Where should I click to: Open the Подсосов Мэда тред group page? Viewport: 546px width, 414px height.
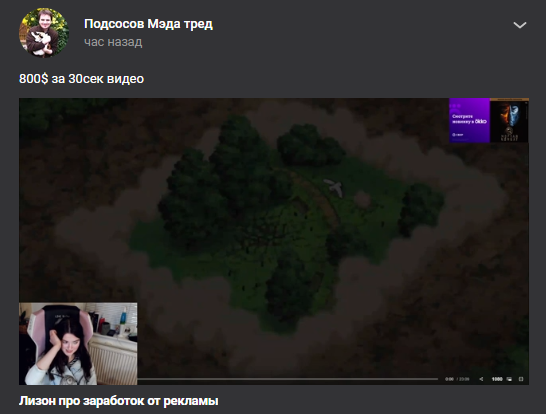click(x=148, y=24)
